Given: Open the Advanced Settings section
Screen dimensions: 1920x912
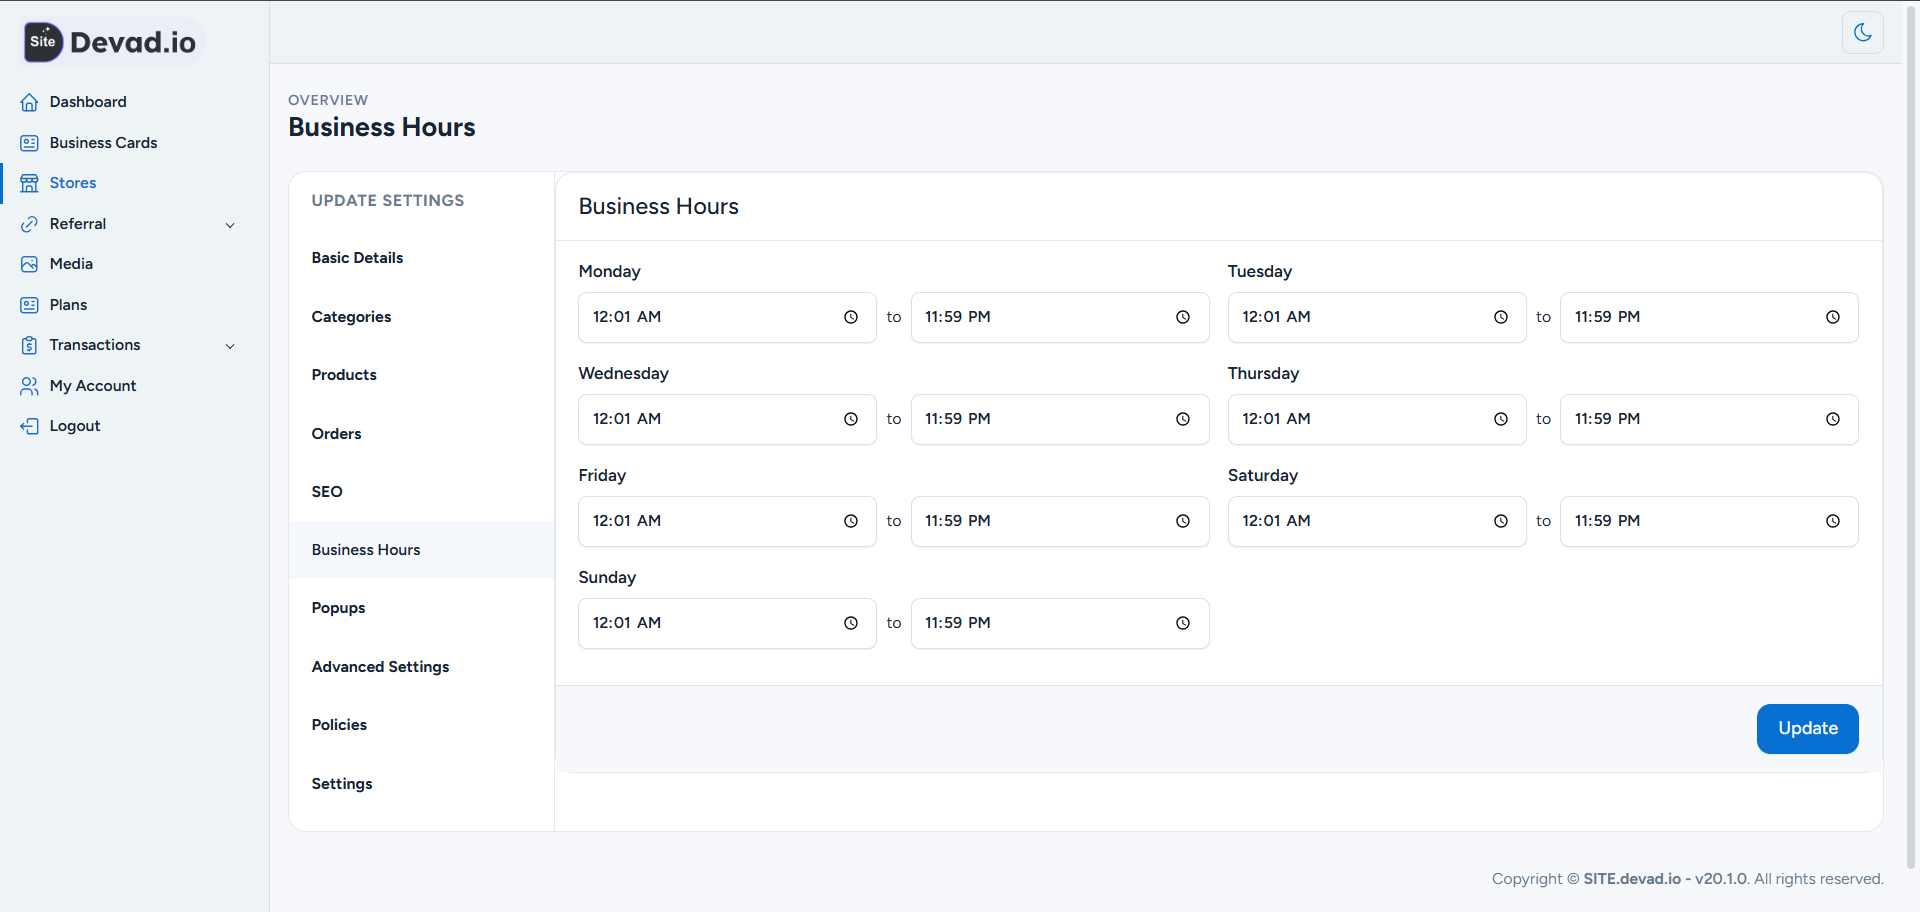Looking at the screenshot, I should click(x=380, y=666).
